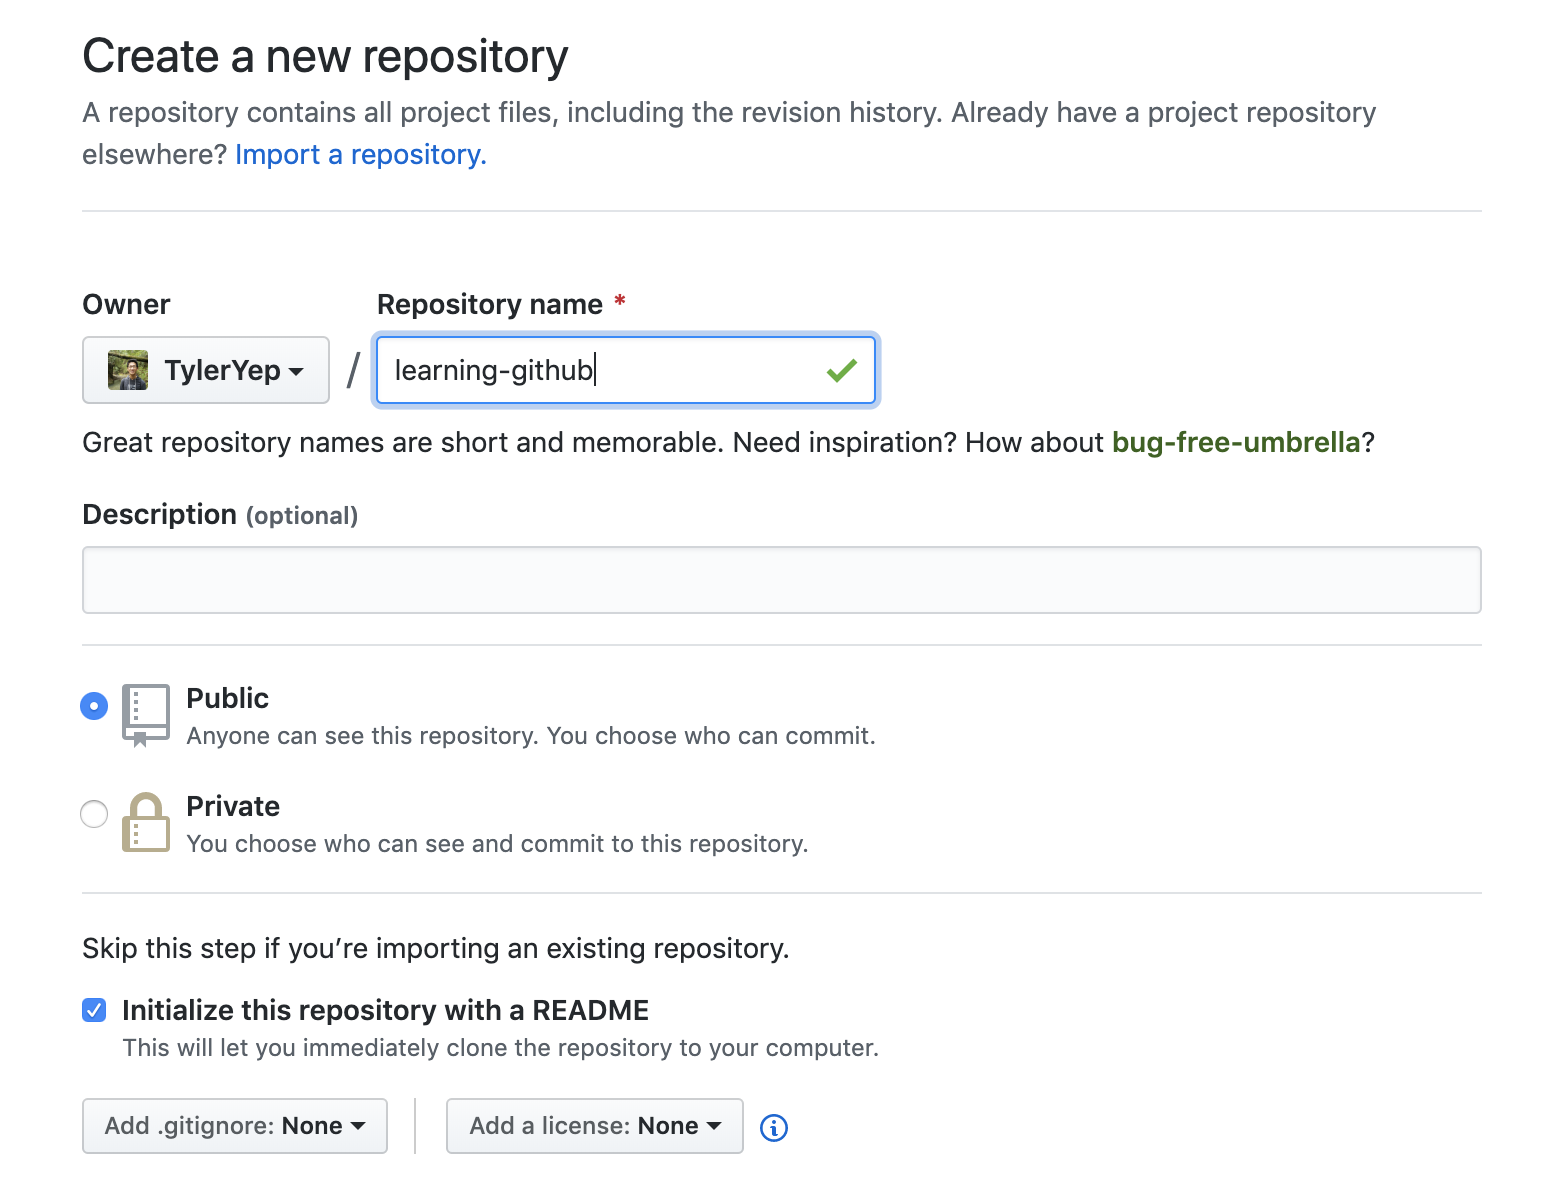Click 'Skip this step if you're importing' text
The width and height of the screenshot is (1552, 1186).
coord(436,948)
